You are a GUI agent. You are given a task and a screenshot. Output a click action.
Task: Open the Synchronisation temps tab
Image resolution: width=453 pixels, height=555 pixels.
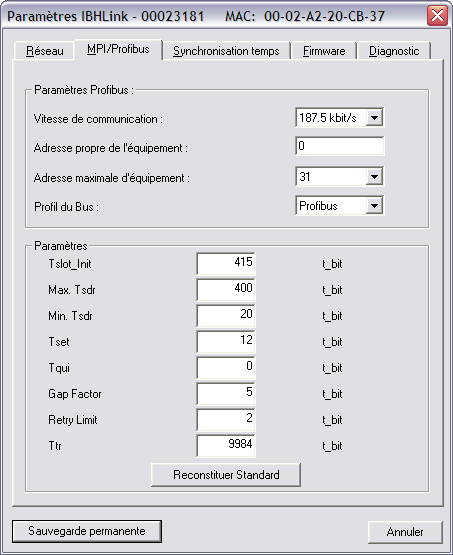tap(226, 51)
